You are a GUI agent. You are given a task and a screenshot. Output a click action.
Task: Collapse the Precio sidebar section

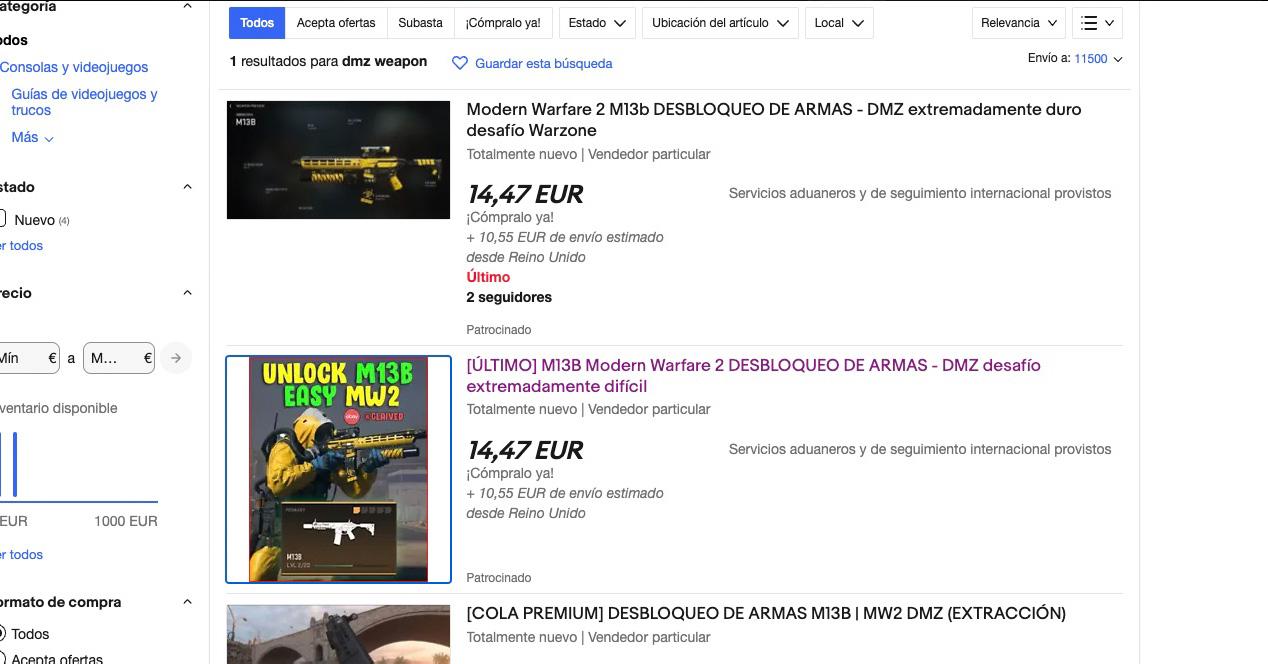tap(187, 293)
